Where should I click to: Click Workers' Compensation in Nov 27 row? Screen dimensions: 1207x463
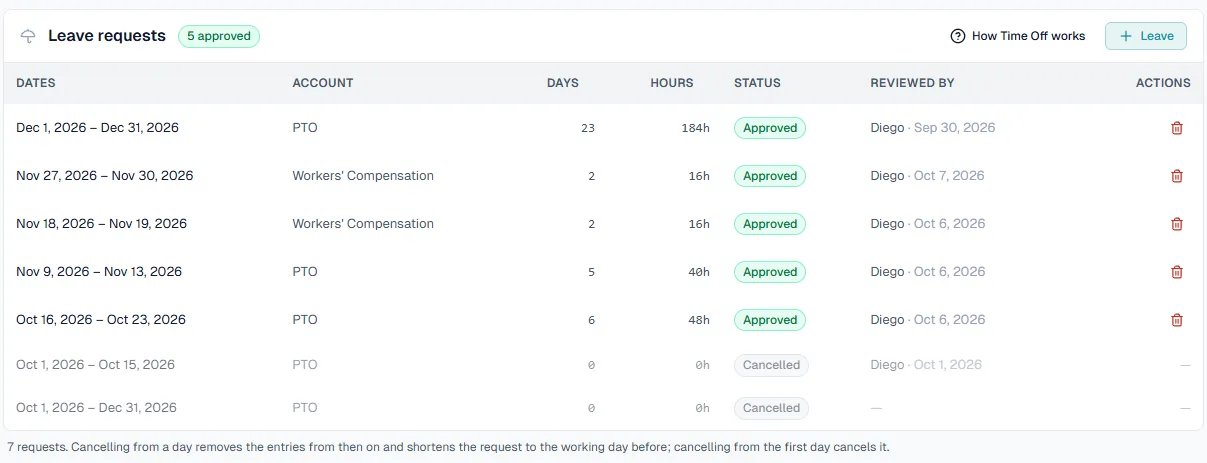pos(363,176)
